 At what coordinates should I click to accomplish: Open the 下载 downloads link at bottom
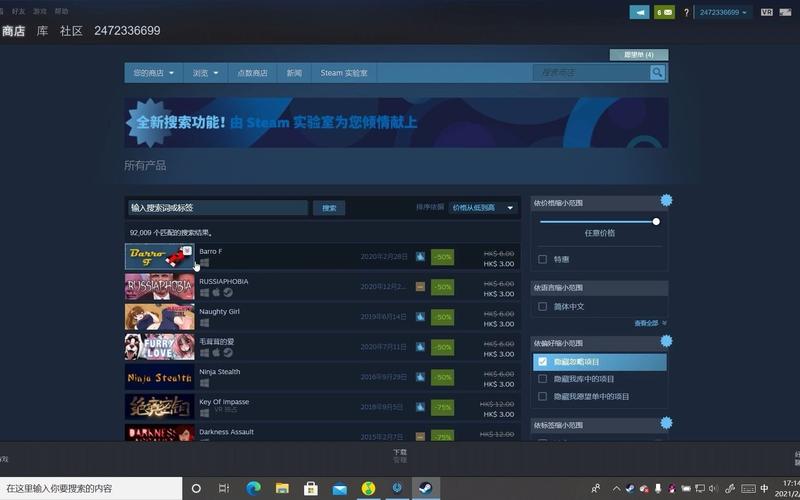click(x=400, y=452)
